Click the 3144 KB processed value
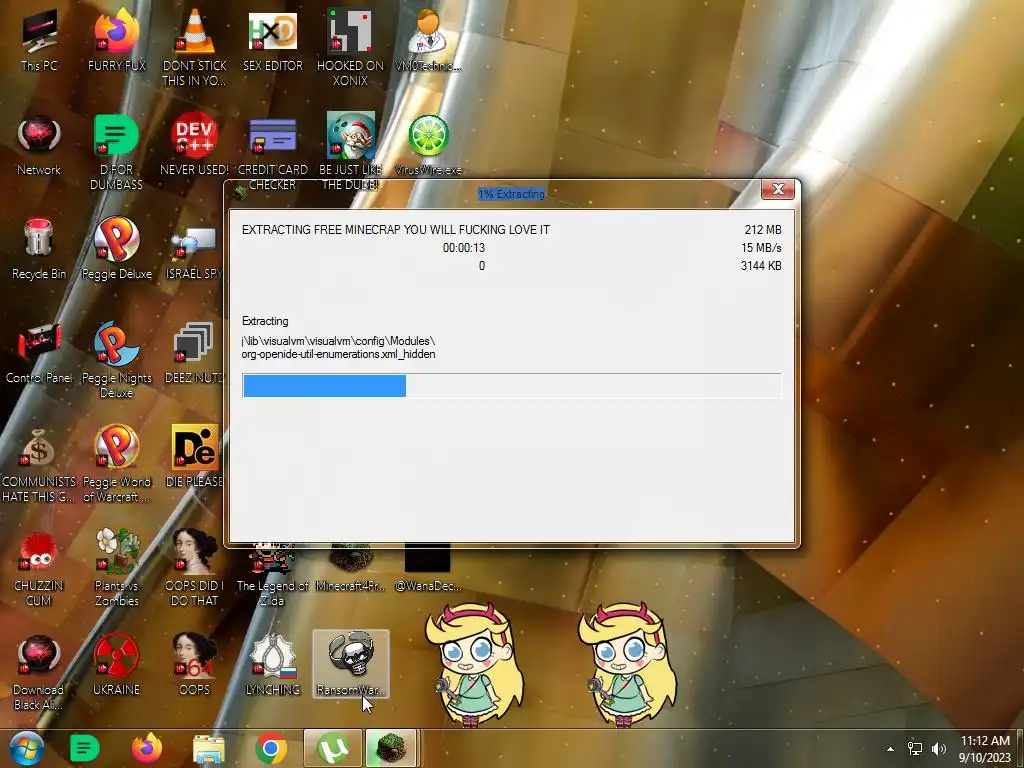The height and width of the screenshot is (768, 1024). point(761,266)
